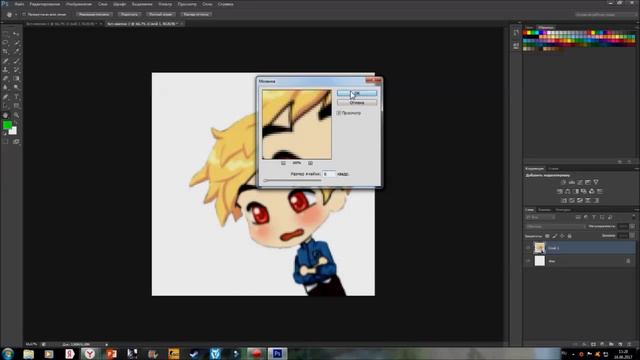Toggle lock transparent pixels
The image size is (640, 360).
tap(547, 236)
